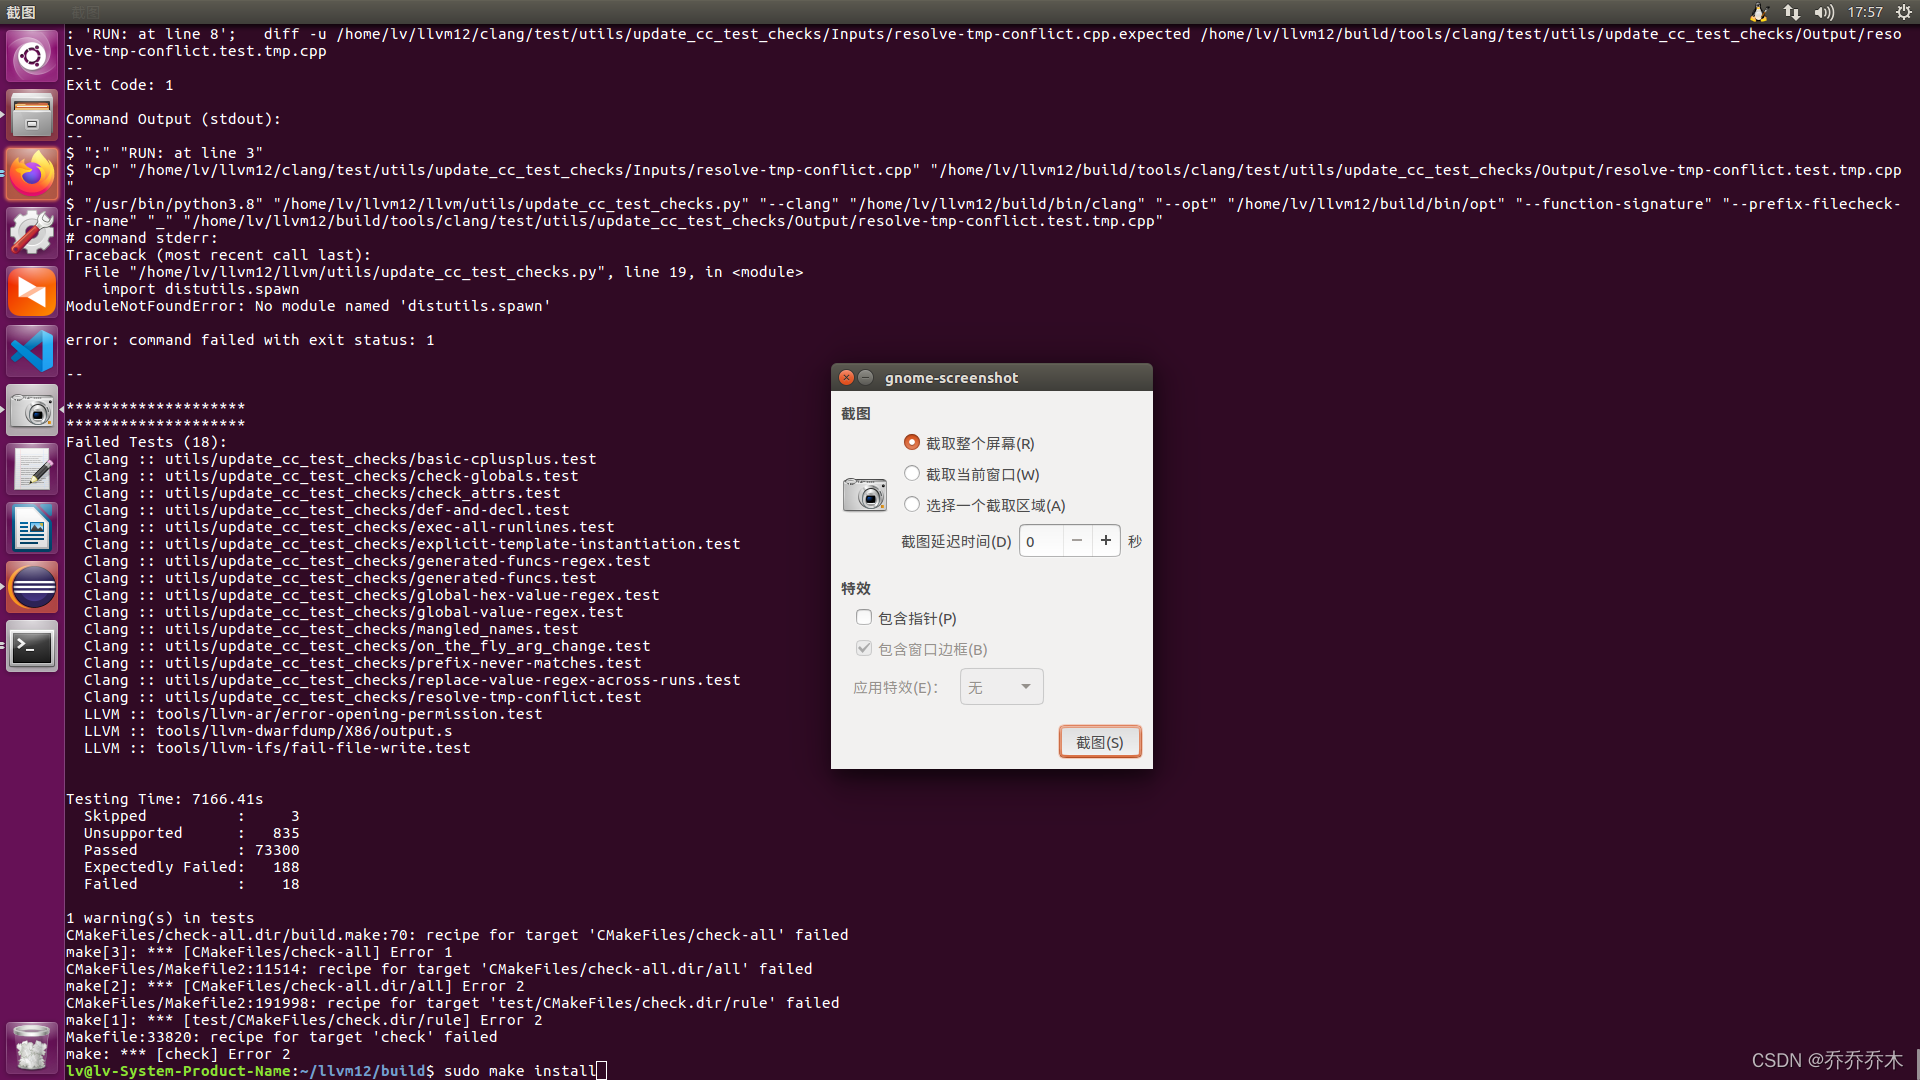Screen dimensions: 1920x1080
Task: Launch Visual Studio Code from dock
Action: point(32,351)
